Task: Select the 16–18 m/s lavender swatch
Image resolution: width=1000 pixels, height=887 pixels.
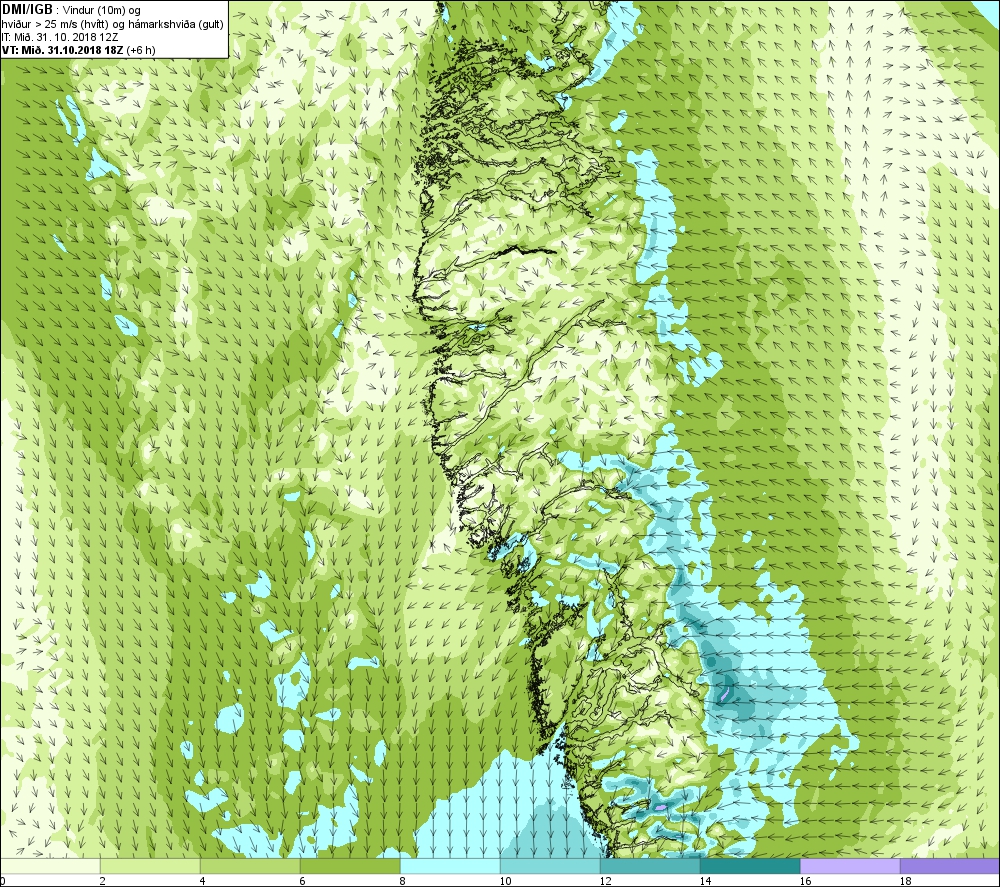Action: point(850,865)
